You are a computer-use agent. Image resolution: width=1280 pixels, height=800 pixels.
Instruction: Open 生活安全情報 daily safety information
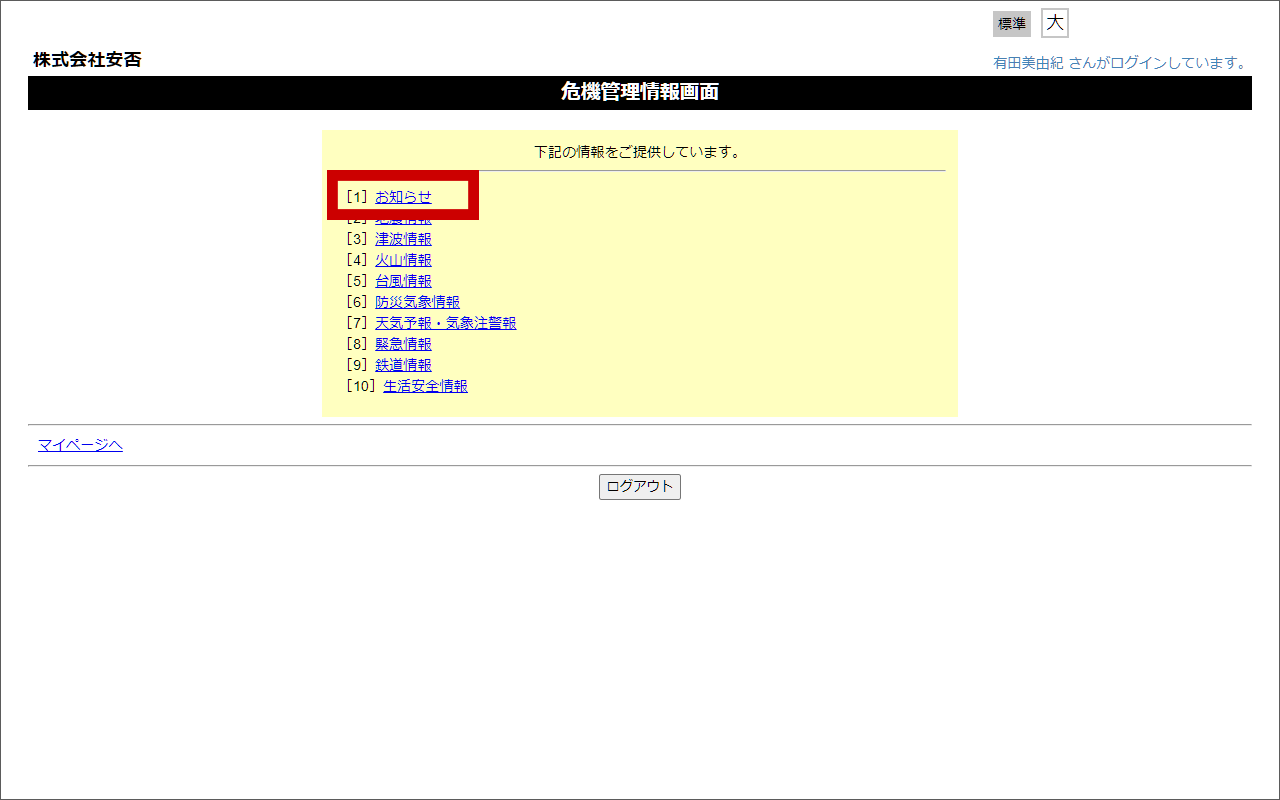(425, 385)
